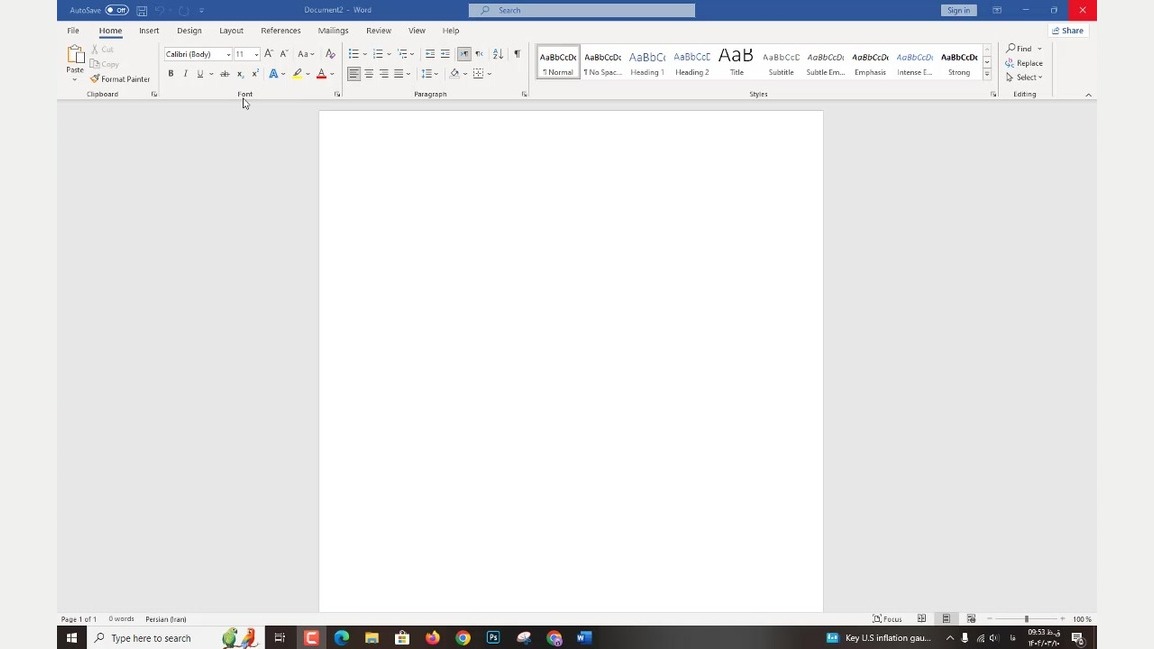Toggle right text alignment

point(383,74)
